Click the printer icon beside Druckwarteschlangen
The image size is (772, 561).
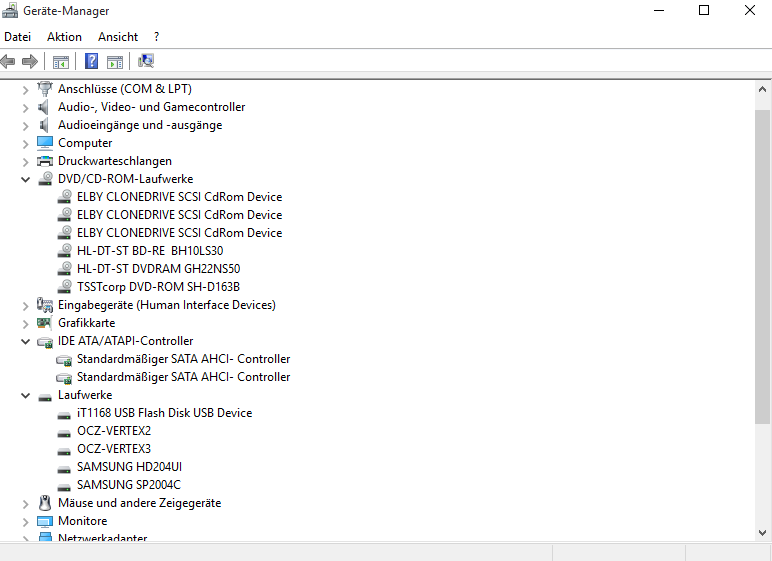pos(45,161)
